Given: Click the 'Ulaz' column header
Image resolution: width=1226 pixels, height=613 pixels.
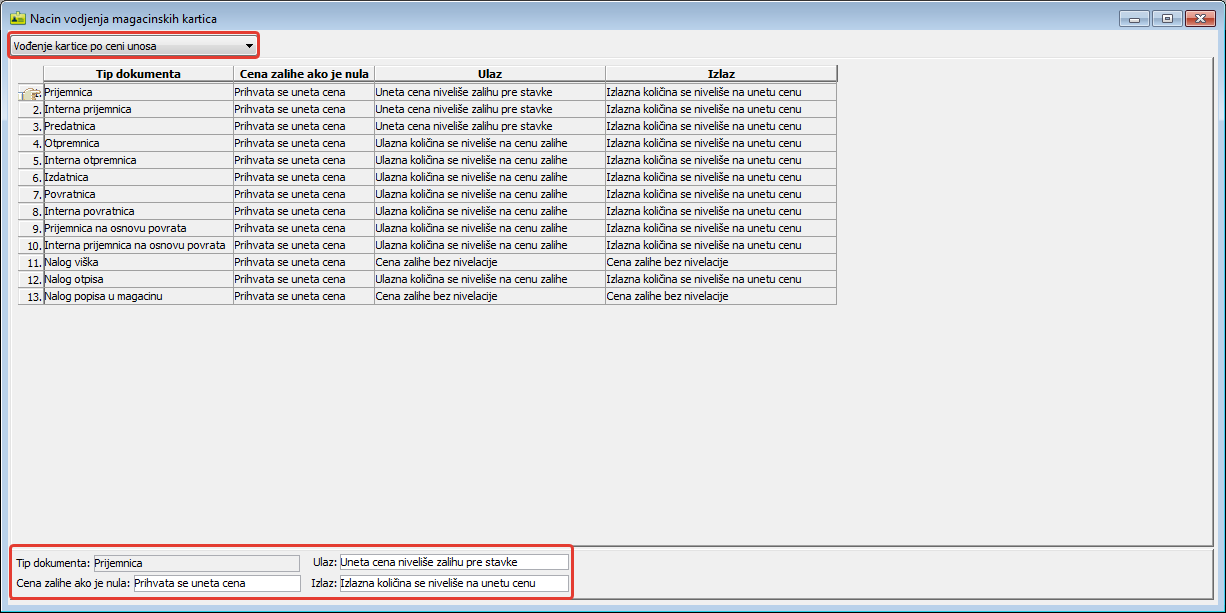Looking at the screenshot, I should (x=489, y=74).
